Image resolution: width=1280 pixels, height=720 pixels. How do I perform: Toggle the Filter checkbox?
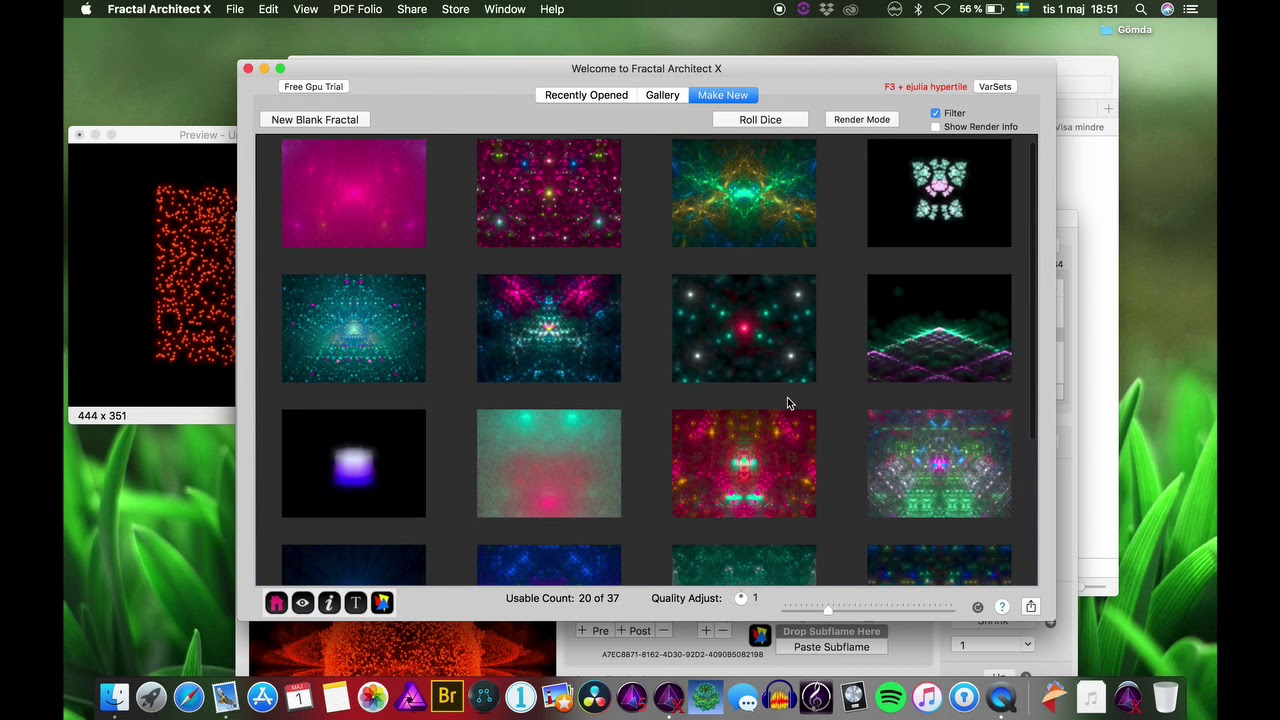tap(936, 113)
